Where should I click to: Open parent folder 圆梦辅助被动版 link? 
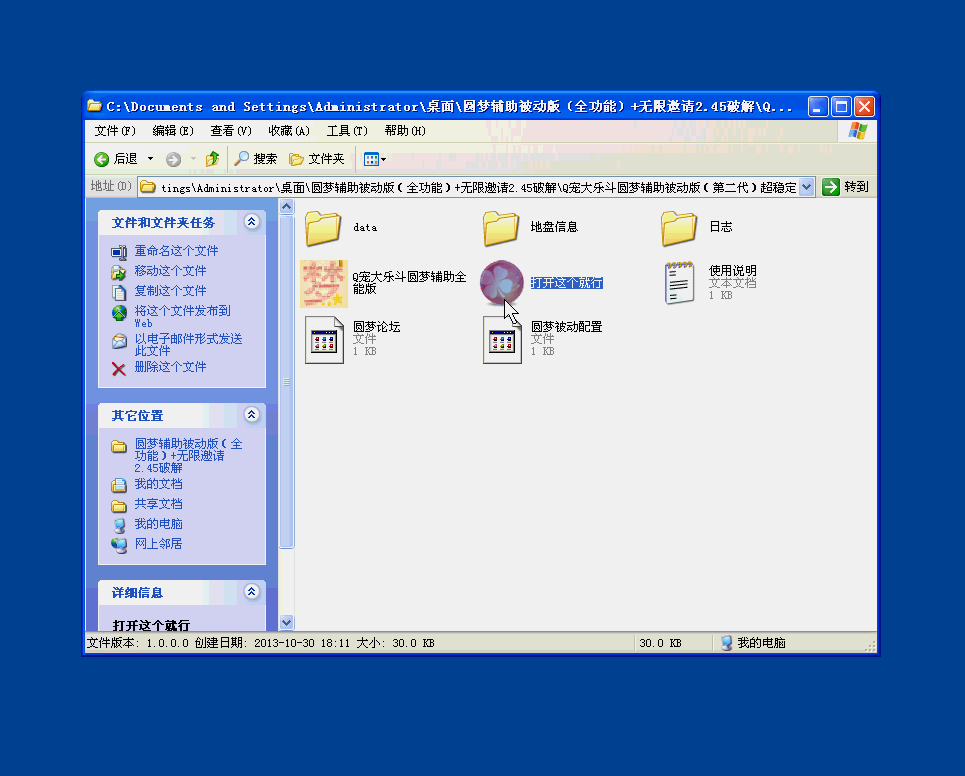pyautogui.click(x=188, y=455)
